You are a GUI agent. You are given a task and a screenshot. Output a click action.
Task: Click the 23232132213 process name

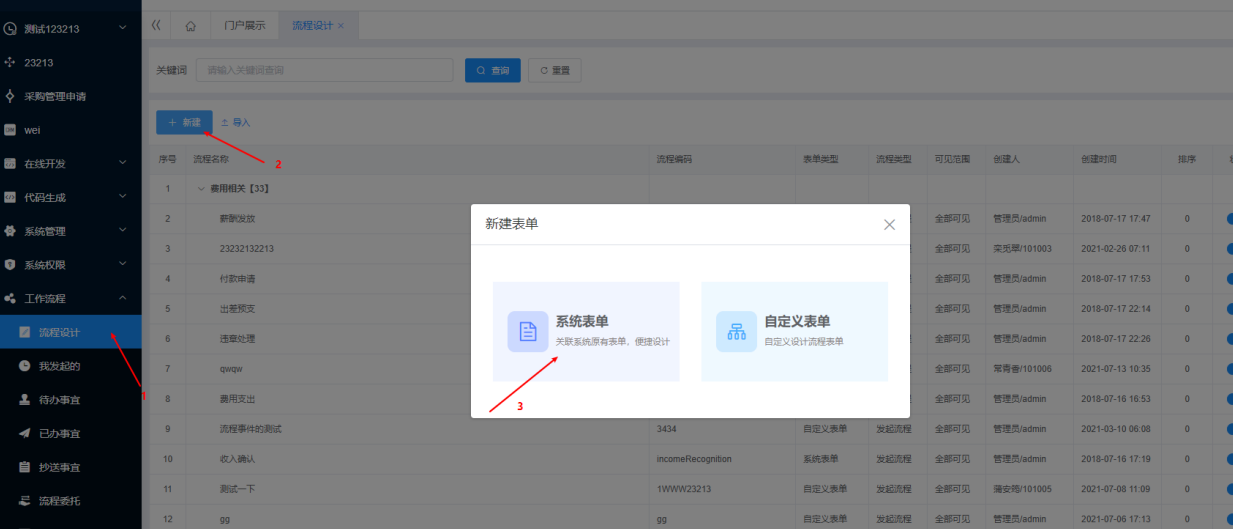(247, 248)
